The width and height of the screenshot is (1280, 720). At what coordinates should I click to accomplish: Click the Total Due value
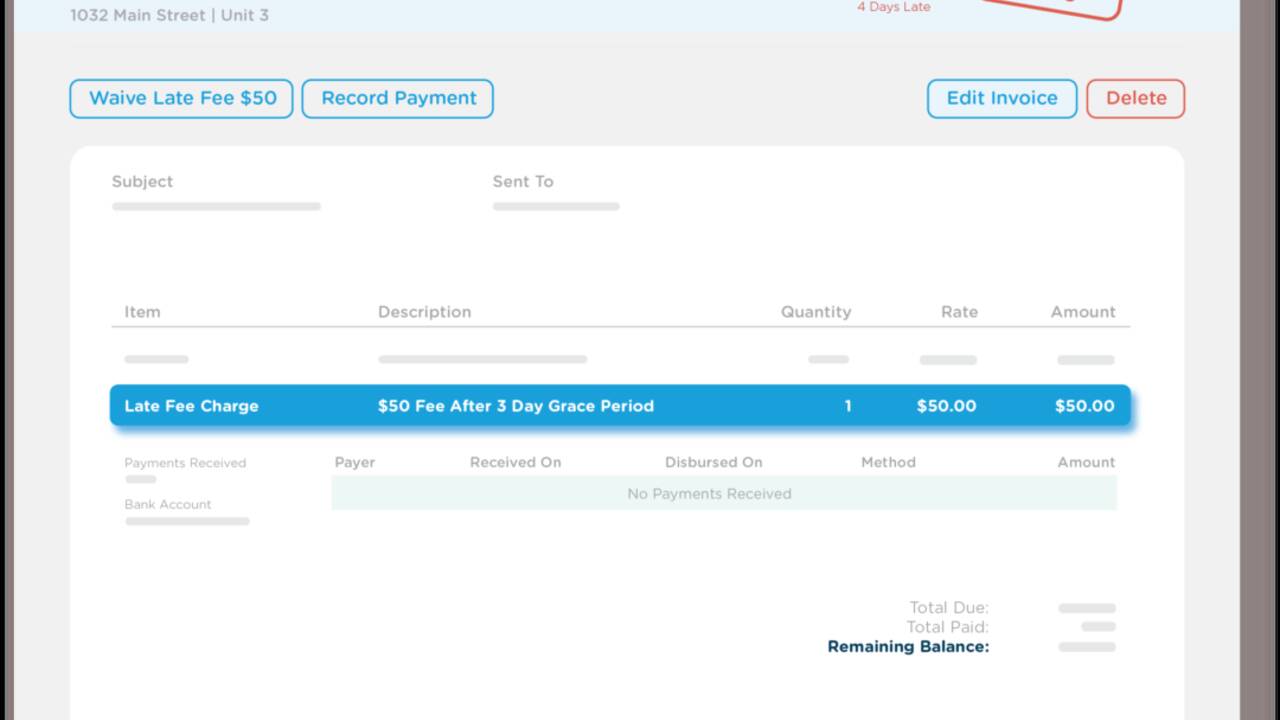point(1087,607)
